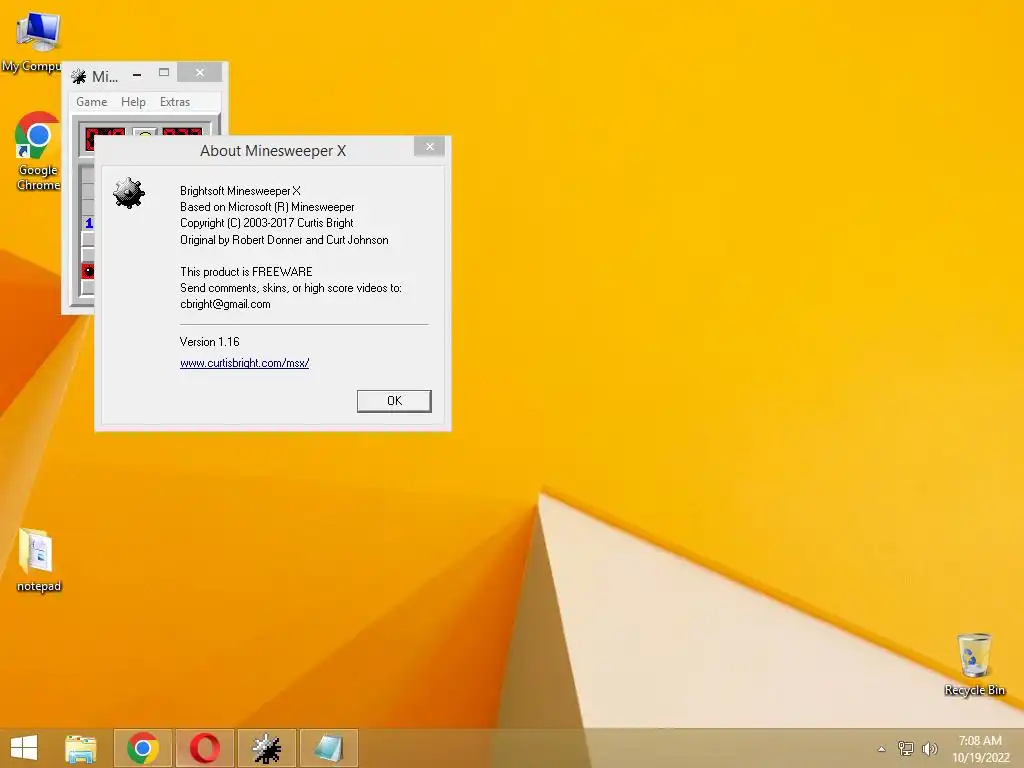The image size is (1024, 768).
Task: Switch to Chrome in taskbar
Action: pyautogui.click(x=143, y=748)
